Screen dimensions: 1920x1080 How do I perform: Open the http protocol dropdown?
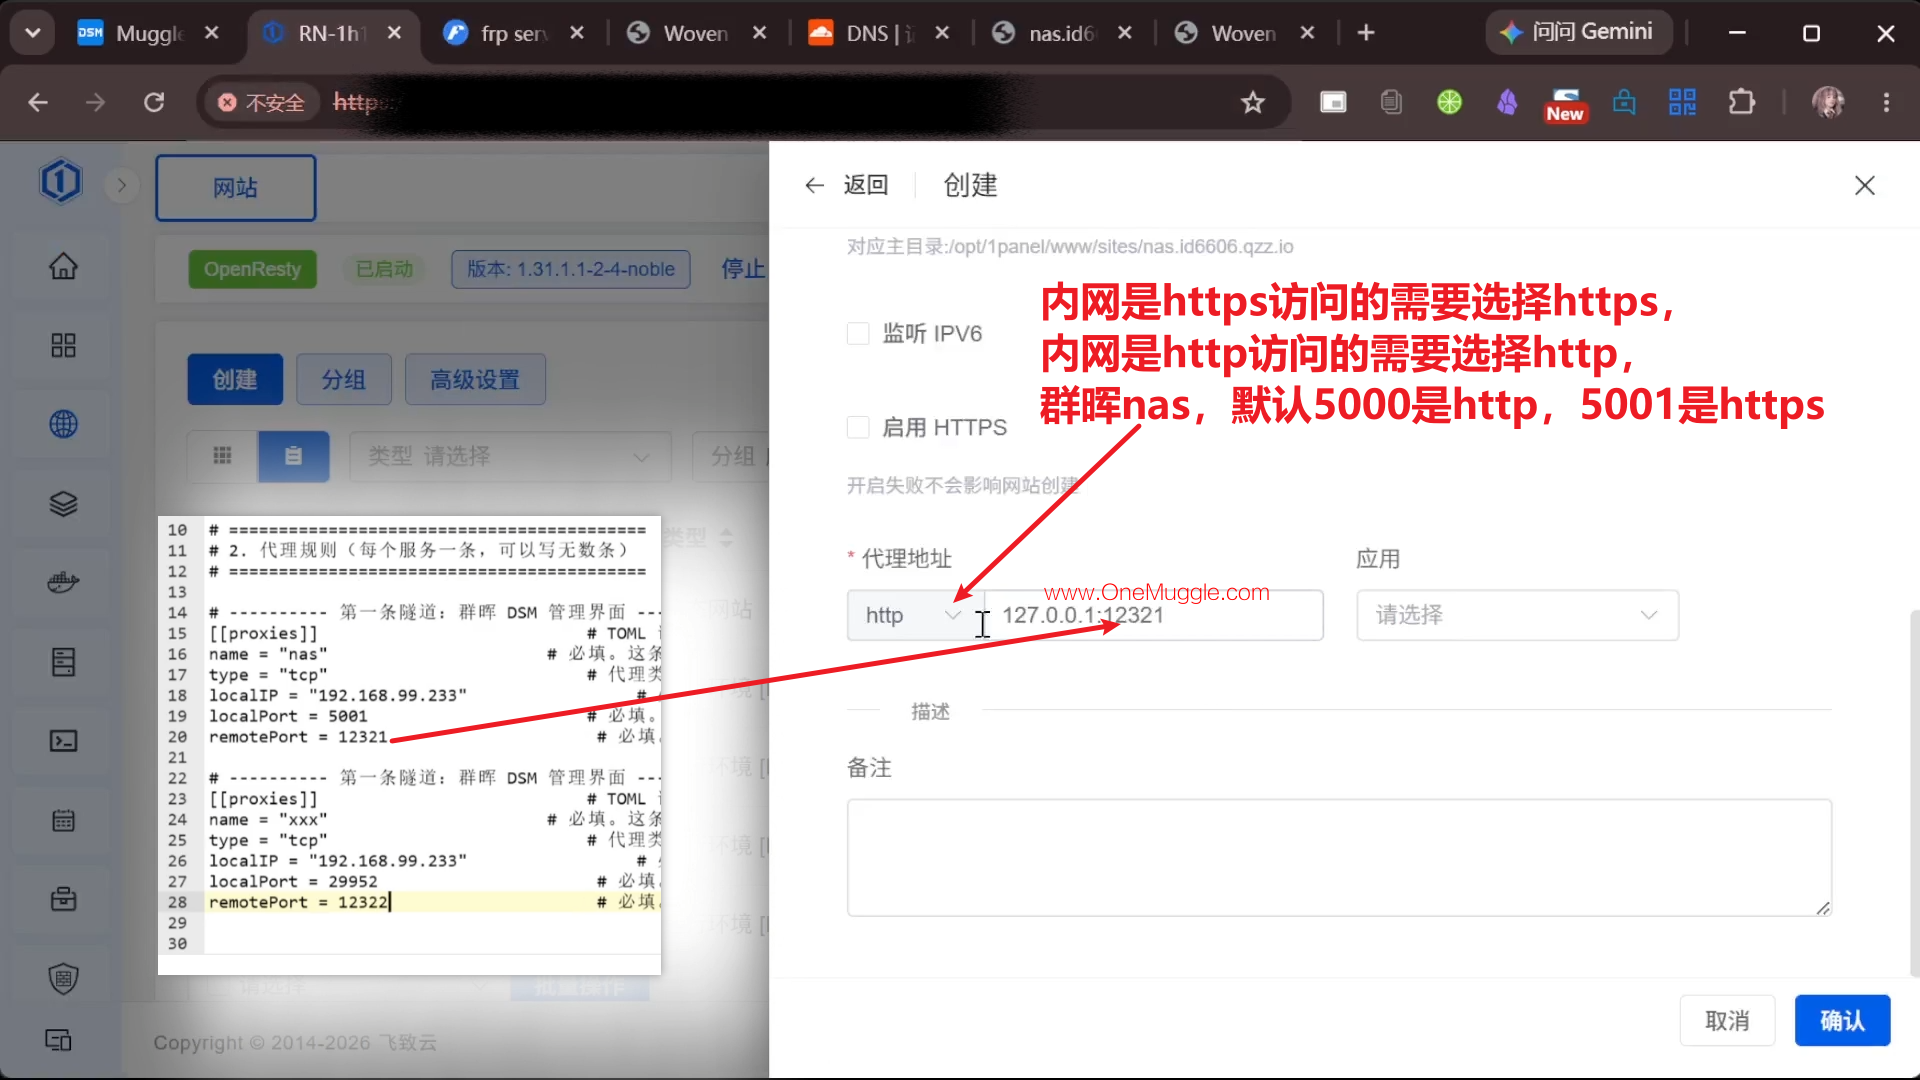click(x=914, y=615)
